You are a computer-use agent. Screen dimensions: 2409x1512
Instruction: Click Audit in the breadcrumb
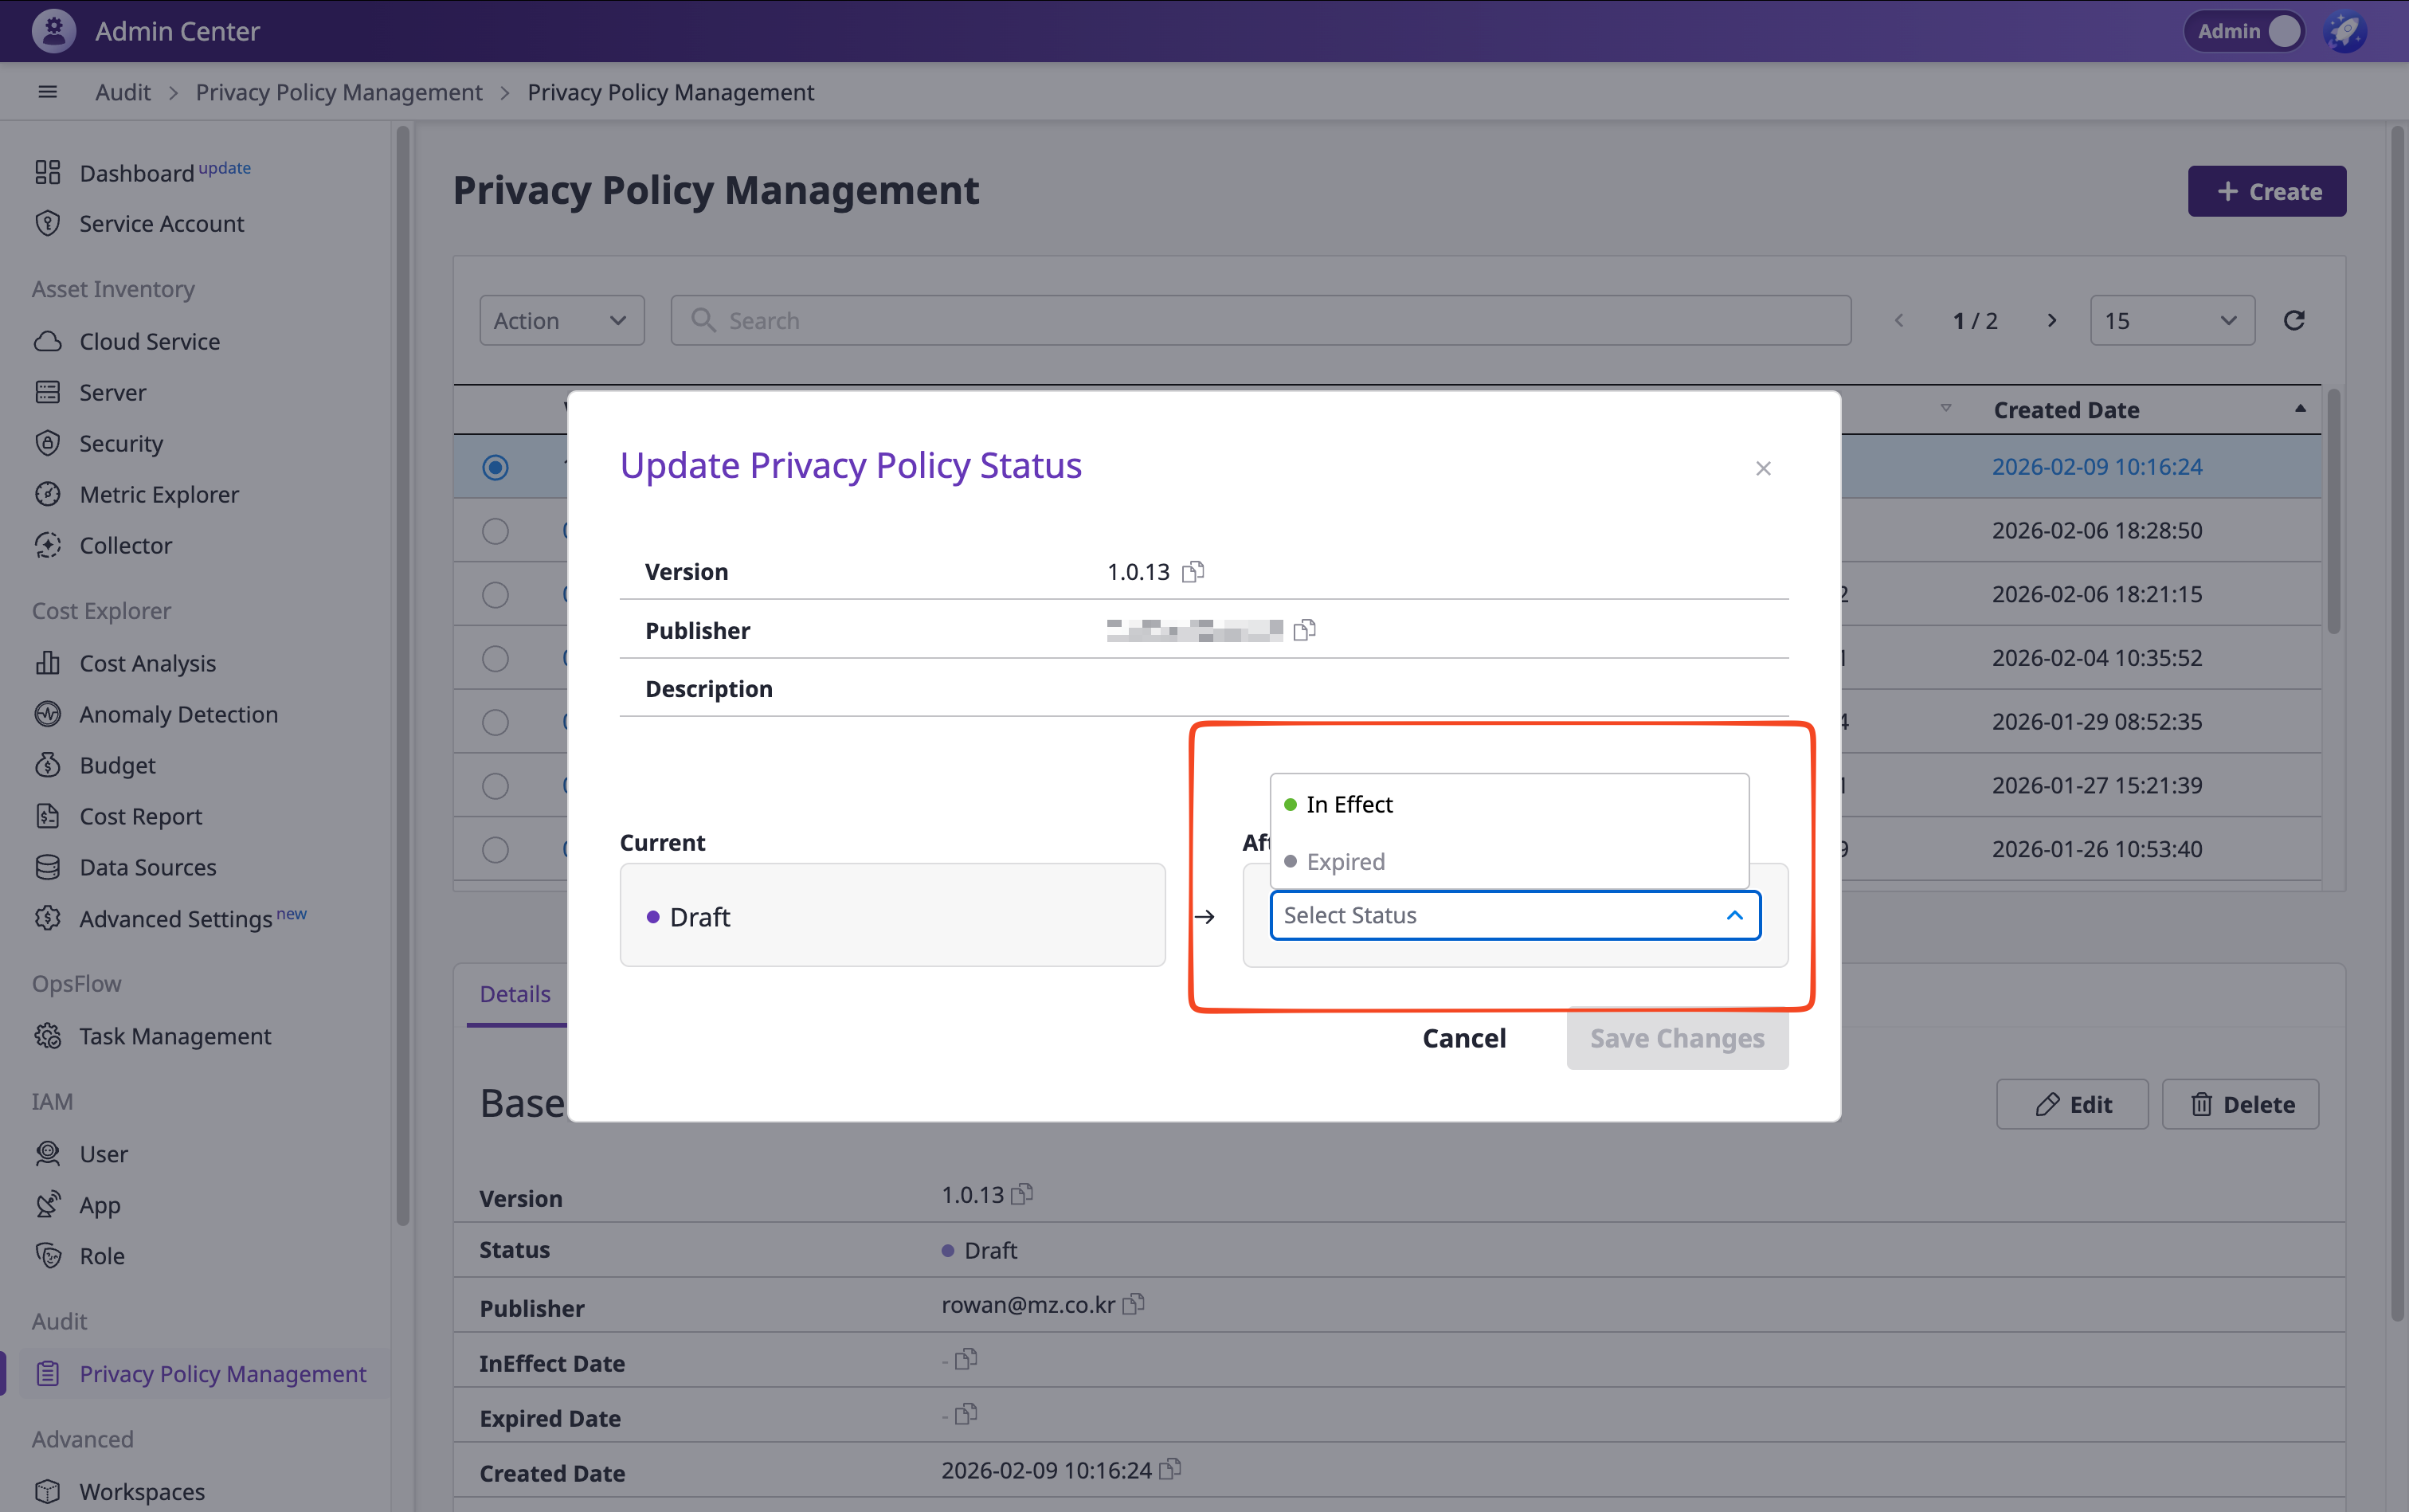(122, 92)
